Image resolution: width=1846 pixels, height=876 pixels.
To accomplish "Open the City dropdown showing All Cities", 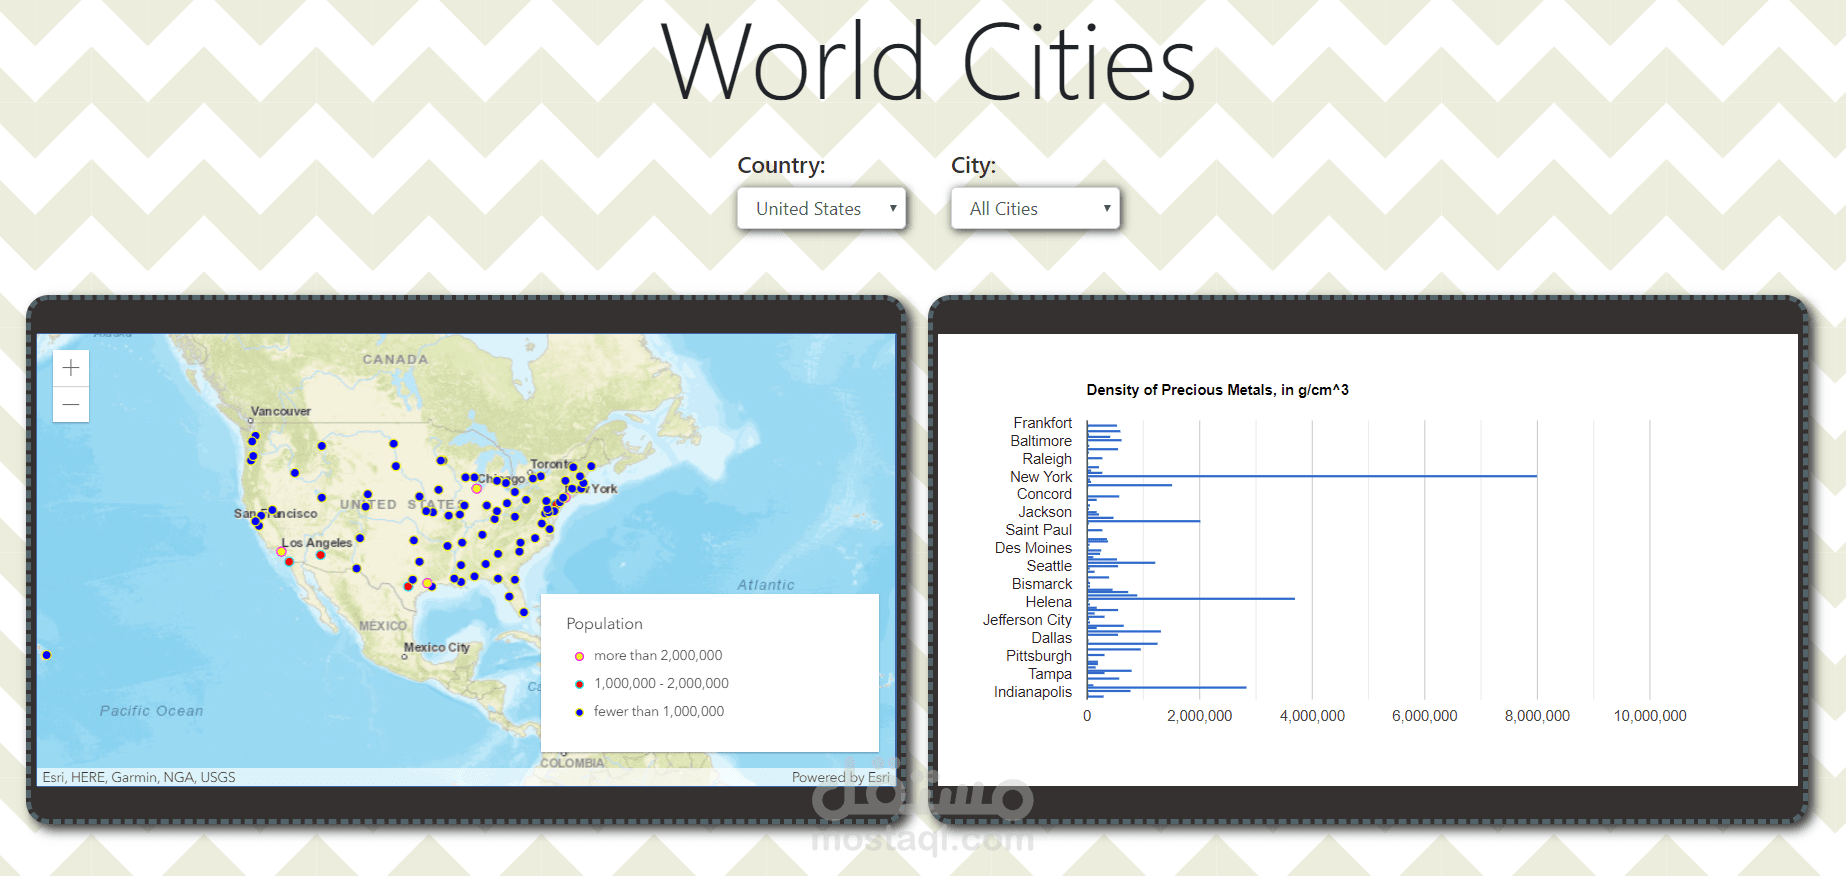I will [x=1035, y=208].
